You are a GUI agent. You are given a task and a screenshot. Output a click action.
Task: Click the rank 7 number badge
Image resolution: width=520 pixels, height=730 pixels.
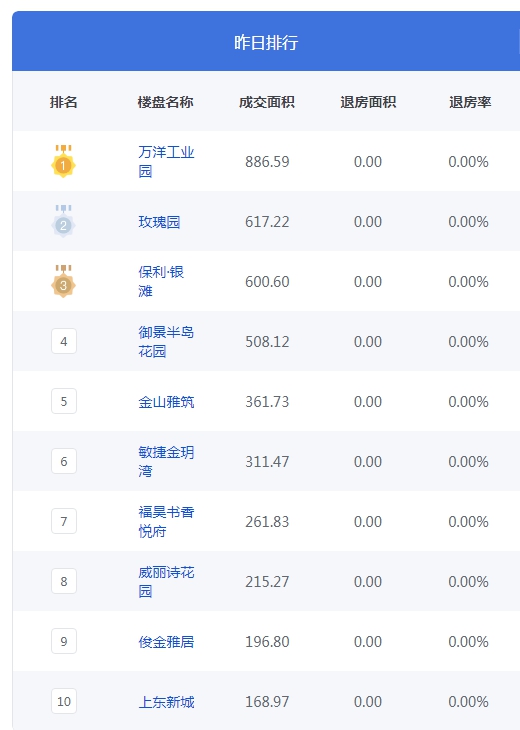tap(64, 521)
